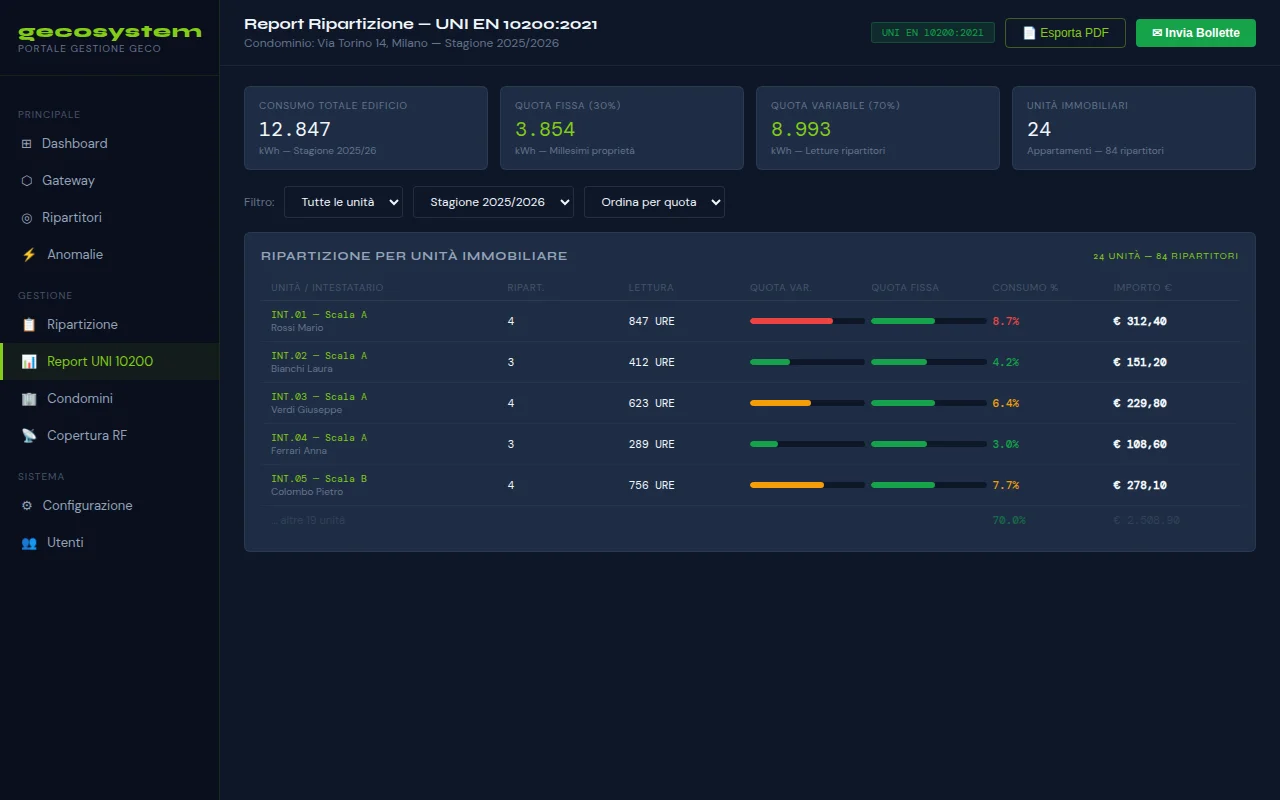
Task: Click the '623 URE' reading
Action: coord(652,403)
